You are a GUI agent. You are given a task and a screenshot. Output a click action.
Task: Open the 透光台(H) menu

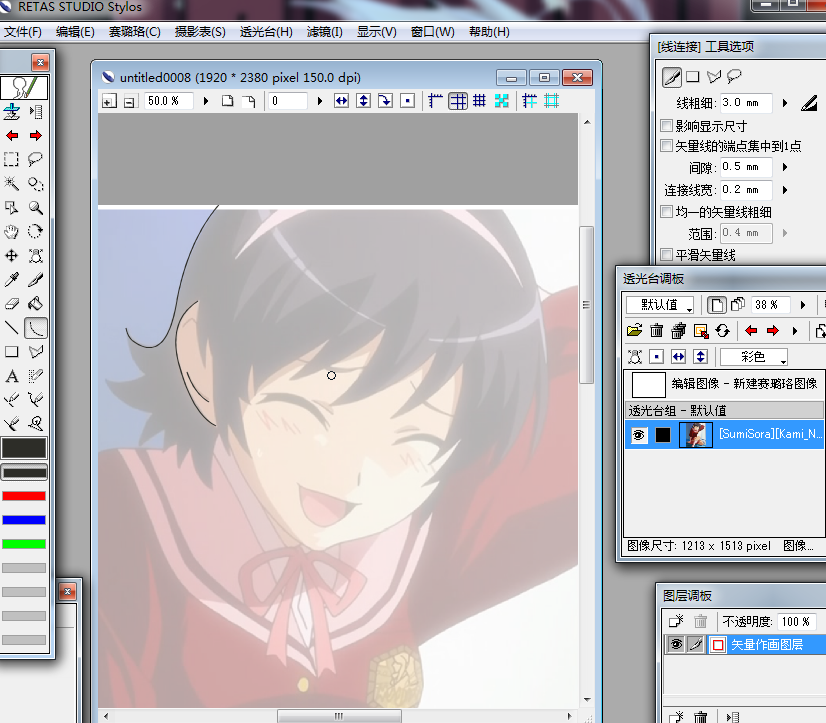(266, 32)
